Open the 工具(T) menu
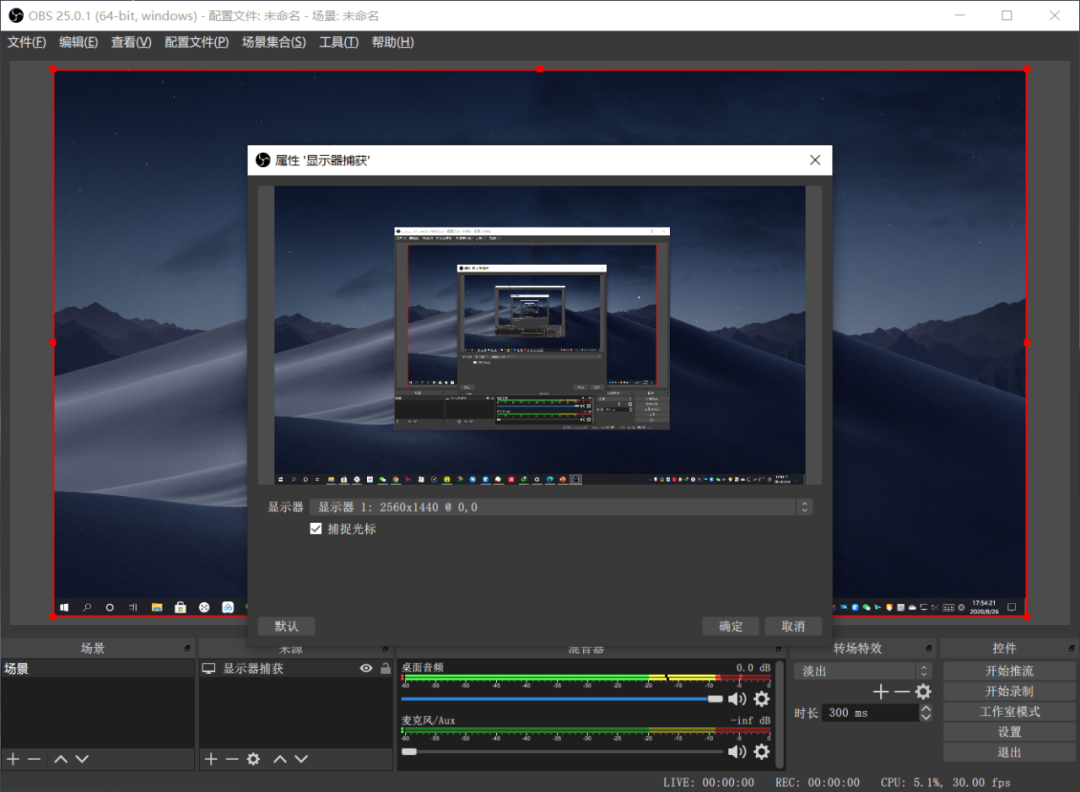This screenshot has height=792, width=1080. point(338,42)
